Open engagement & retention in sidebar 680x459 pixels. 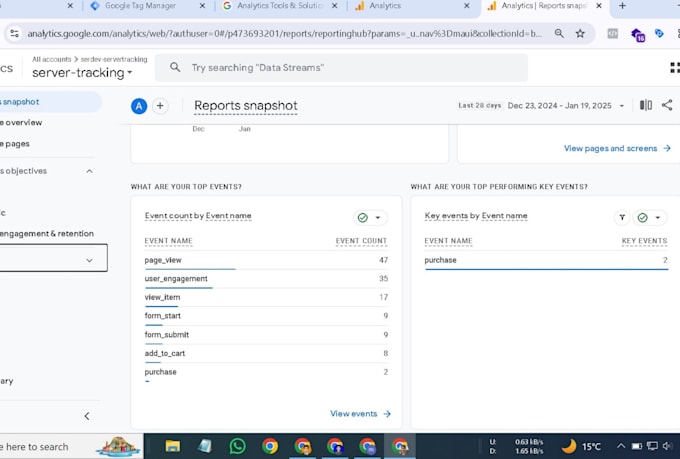pyautogui.click(x=46, y=233)
